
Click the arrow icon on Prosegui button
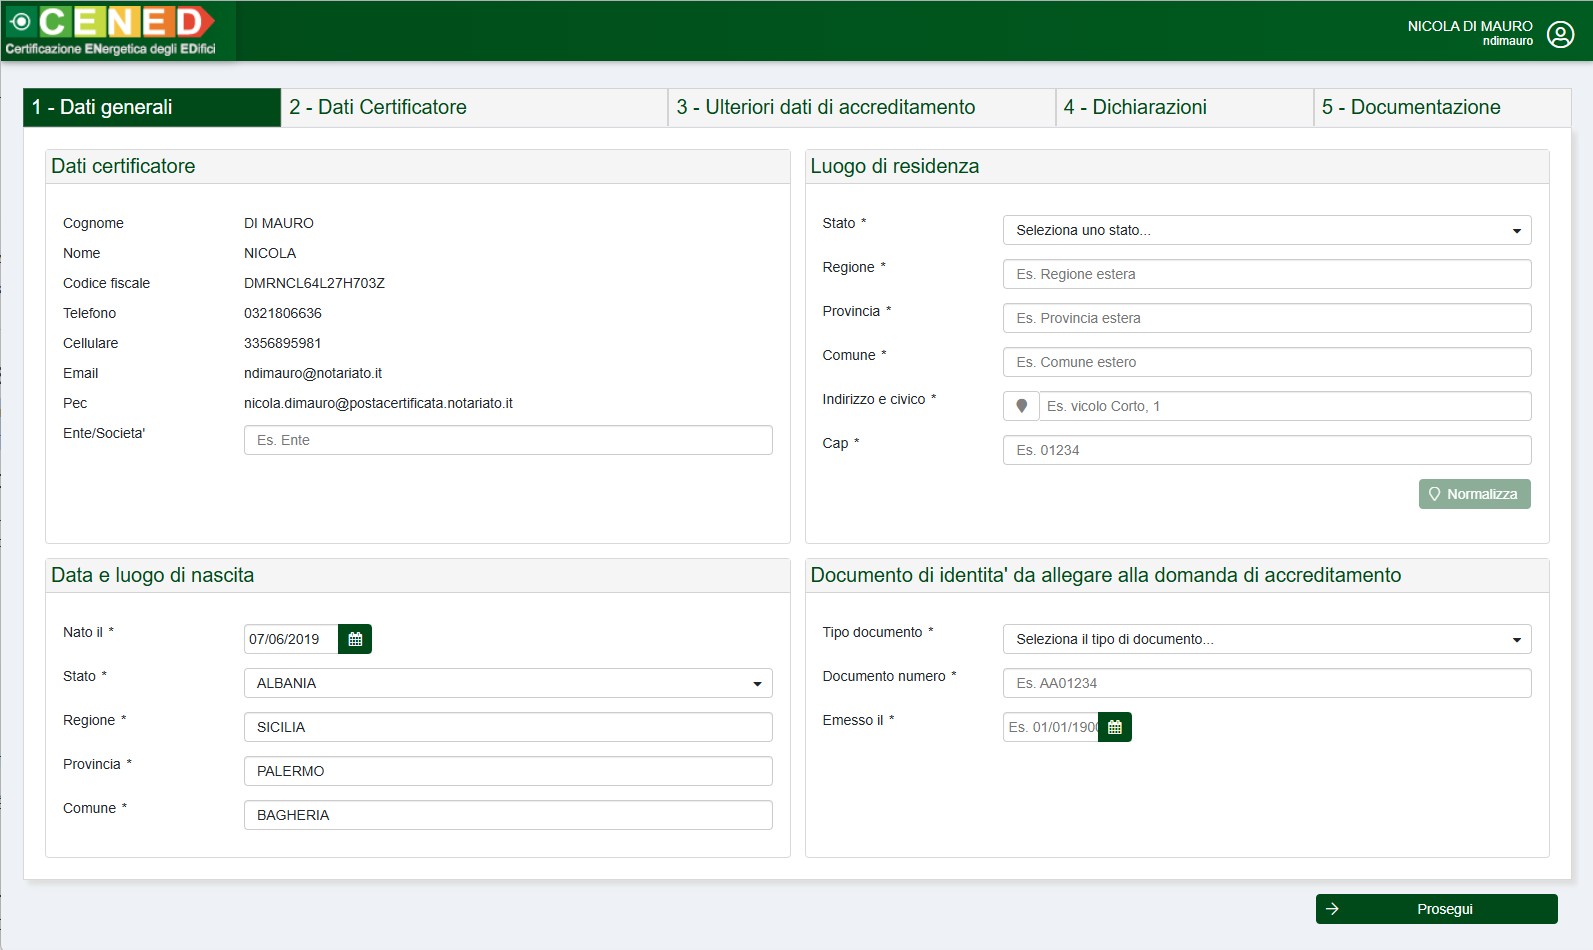pyautogui.click(x=1332, y=909)
